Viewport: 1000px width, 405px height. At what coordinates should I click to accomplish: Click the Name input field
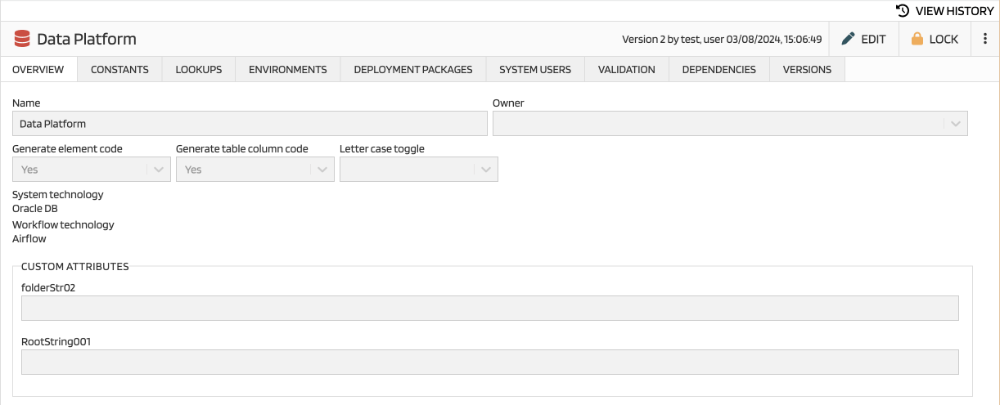pyautogui.click(x=250, y=123)
